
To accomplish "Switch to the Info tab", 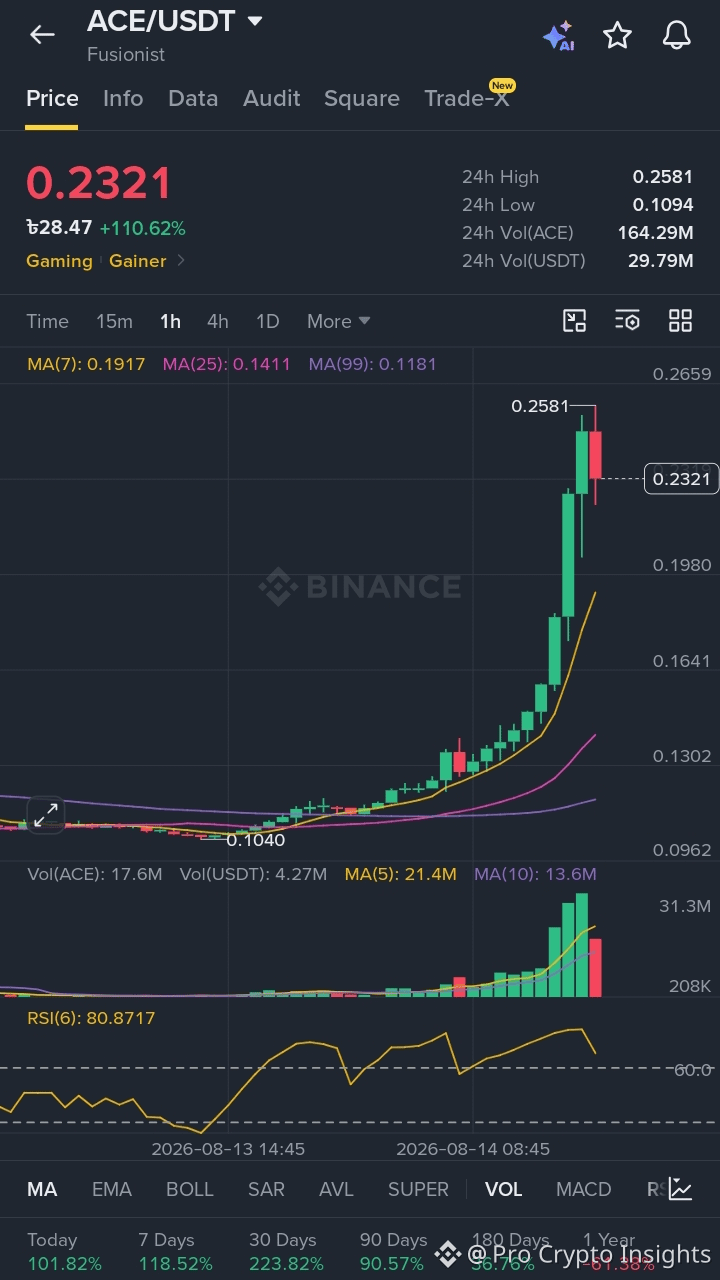I will (123, 98).
